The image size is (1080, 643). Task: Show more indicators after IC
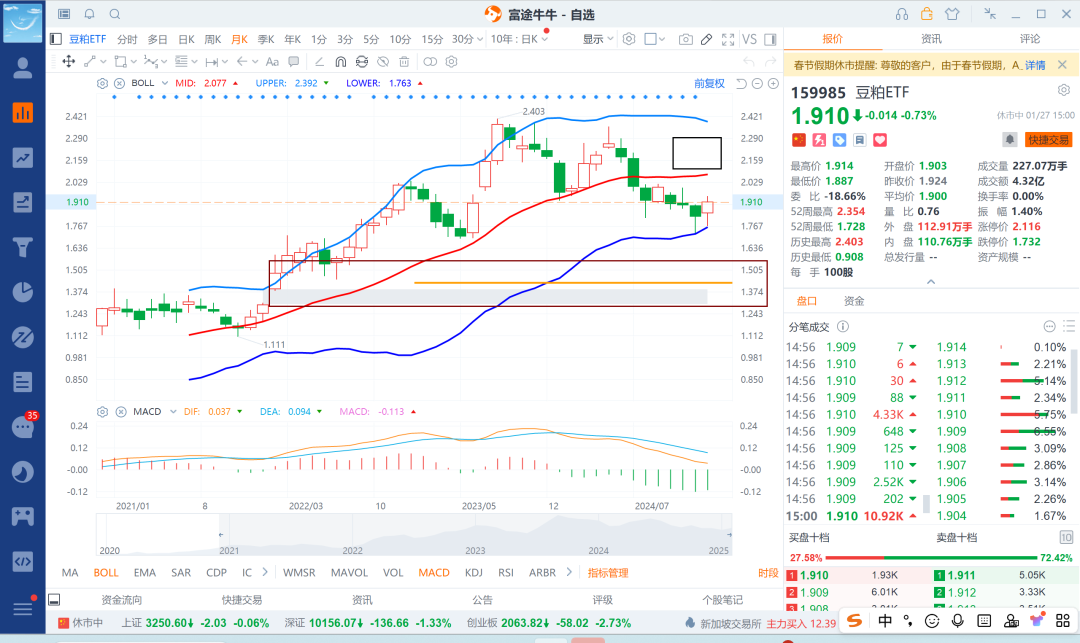point(264,573)
